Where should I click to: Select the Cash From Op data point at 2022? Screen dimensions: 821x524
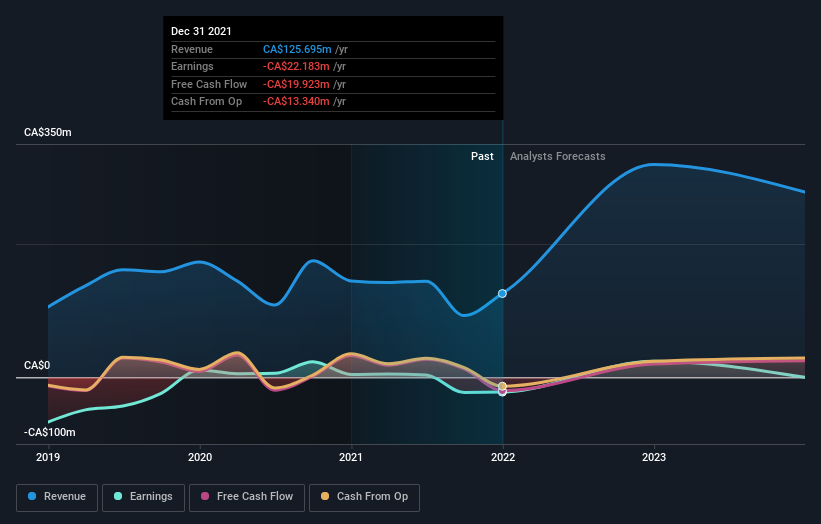click(x=502, y=386)
